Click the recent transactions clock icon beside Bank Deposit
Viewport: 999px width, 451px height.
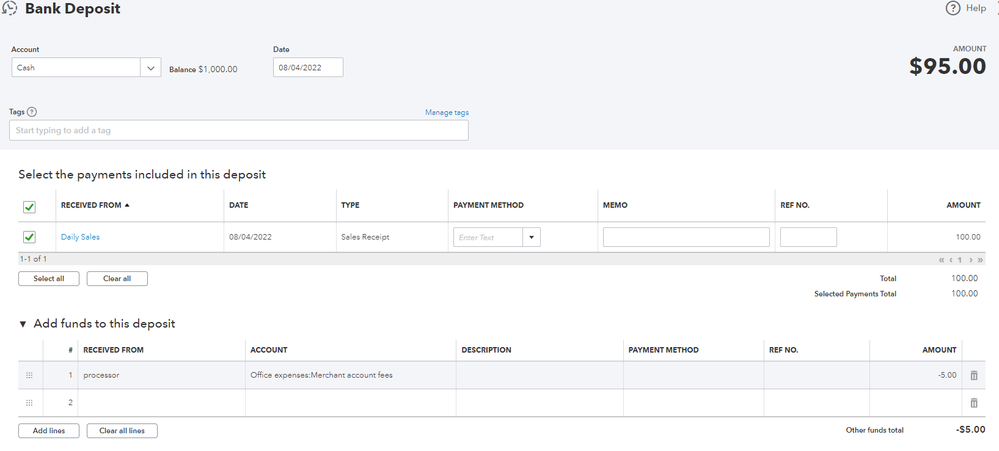tap(10, 9)
